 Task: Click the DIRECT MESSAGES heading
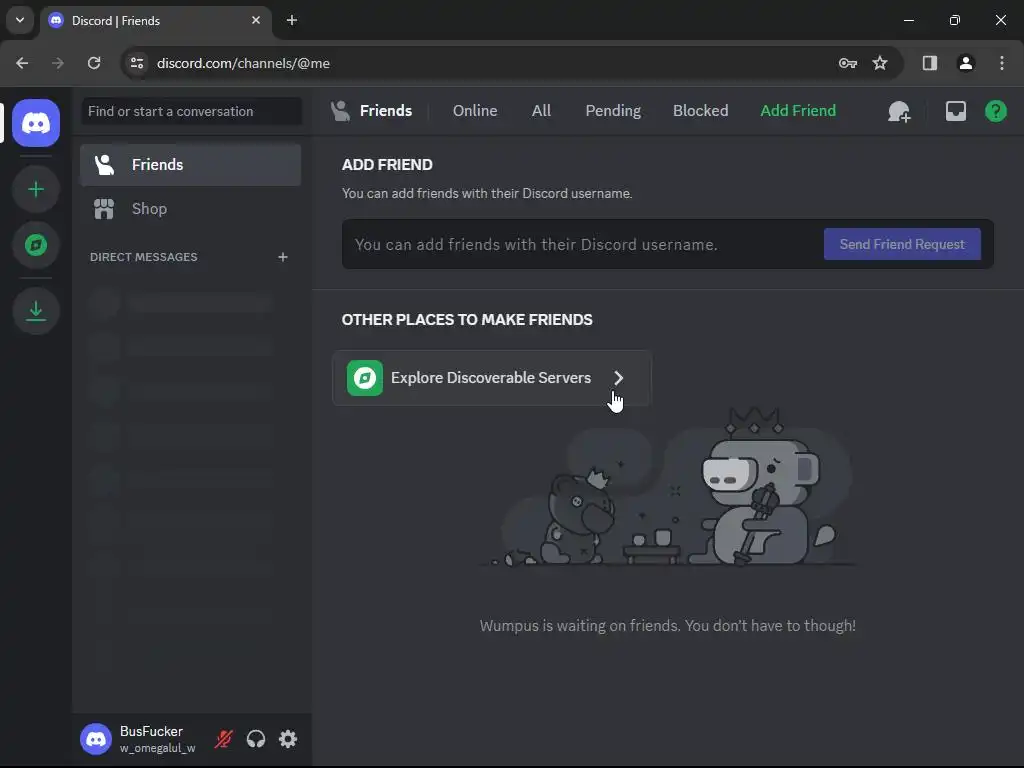pyautogui.click(x=144, y=257)
